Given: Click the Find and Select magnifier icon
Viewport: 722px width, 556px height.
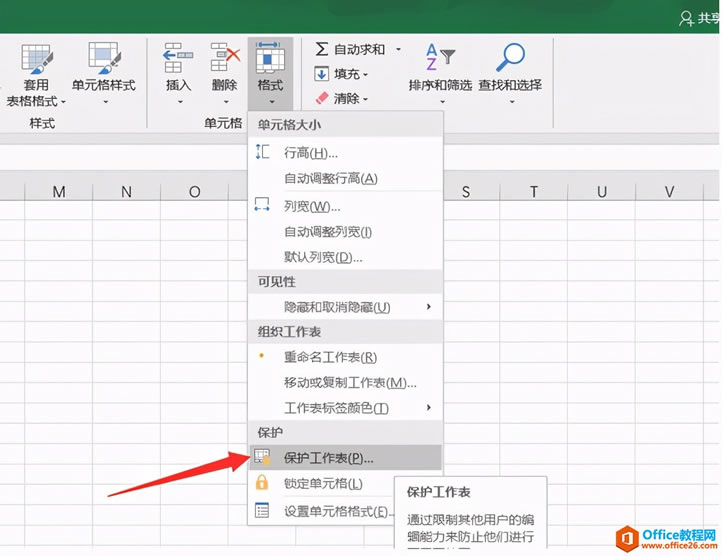Looking at the screenshot, I should (510, 57).
